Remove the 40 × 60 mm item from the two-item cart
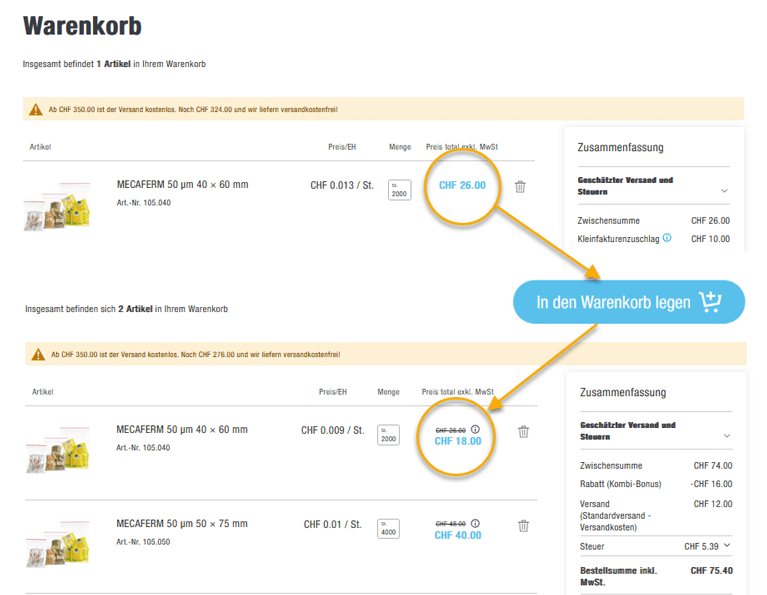Viewport: 767px width, 595px height. [523, 432]
